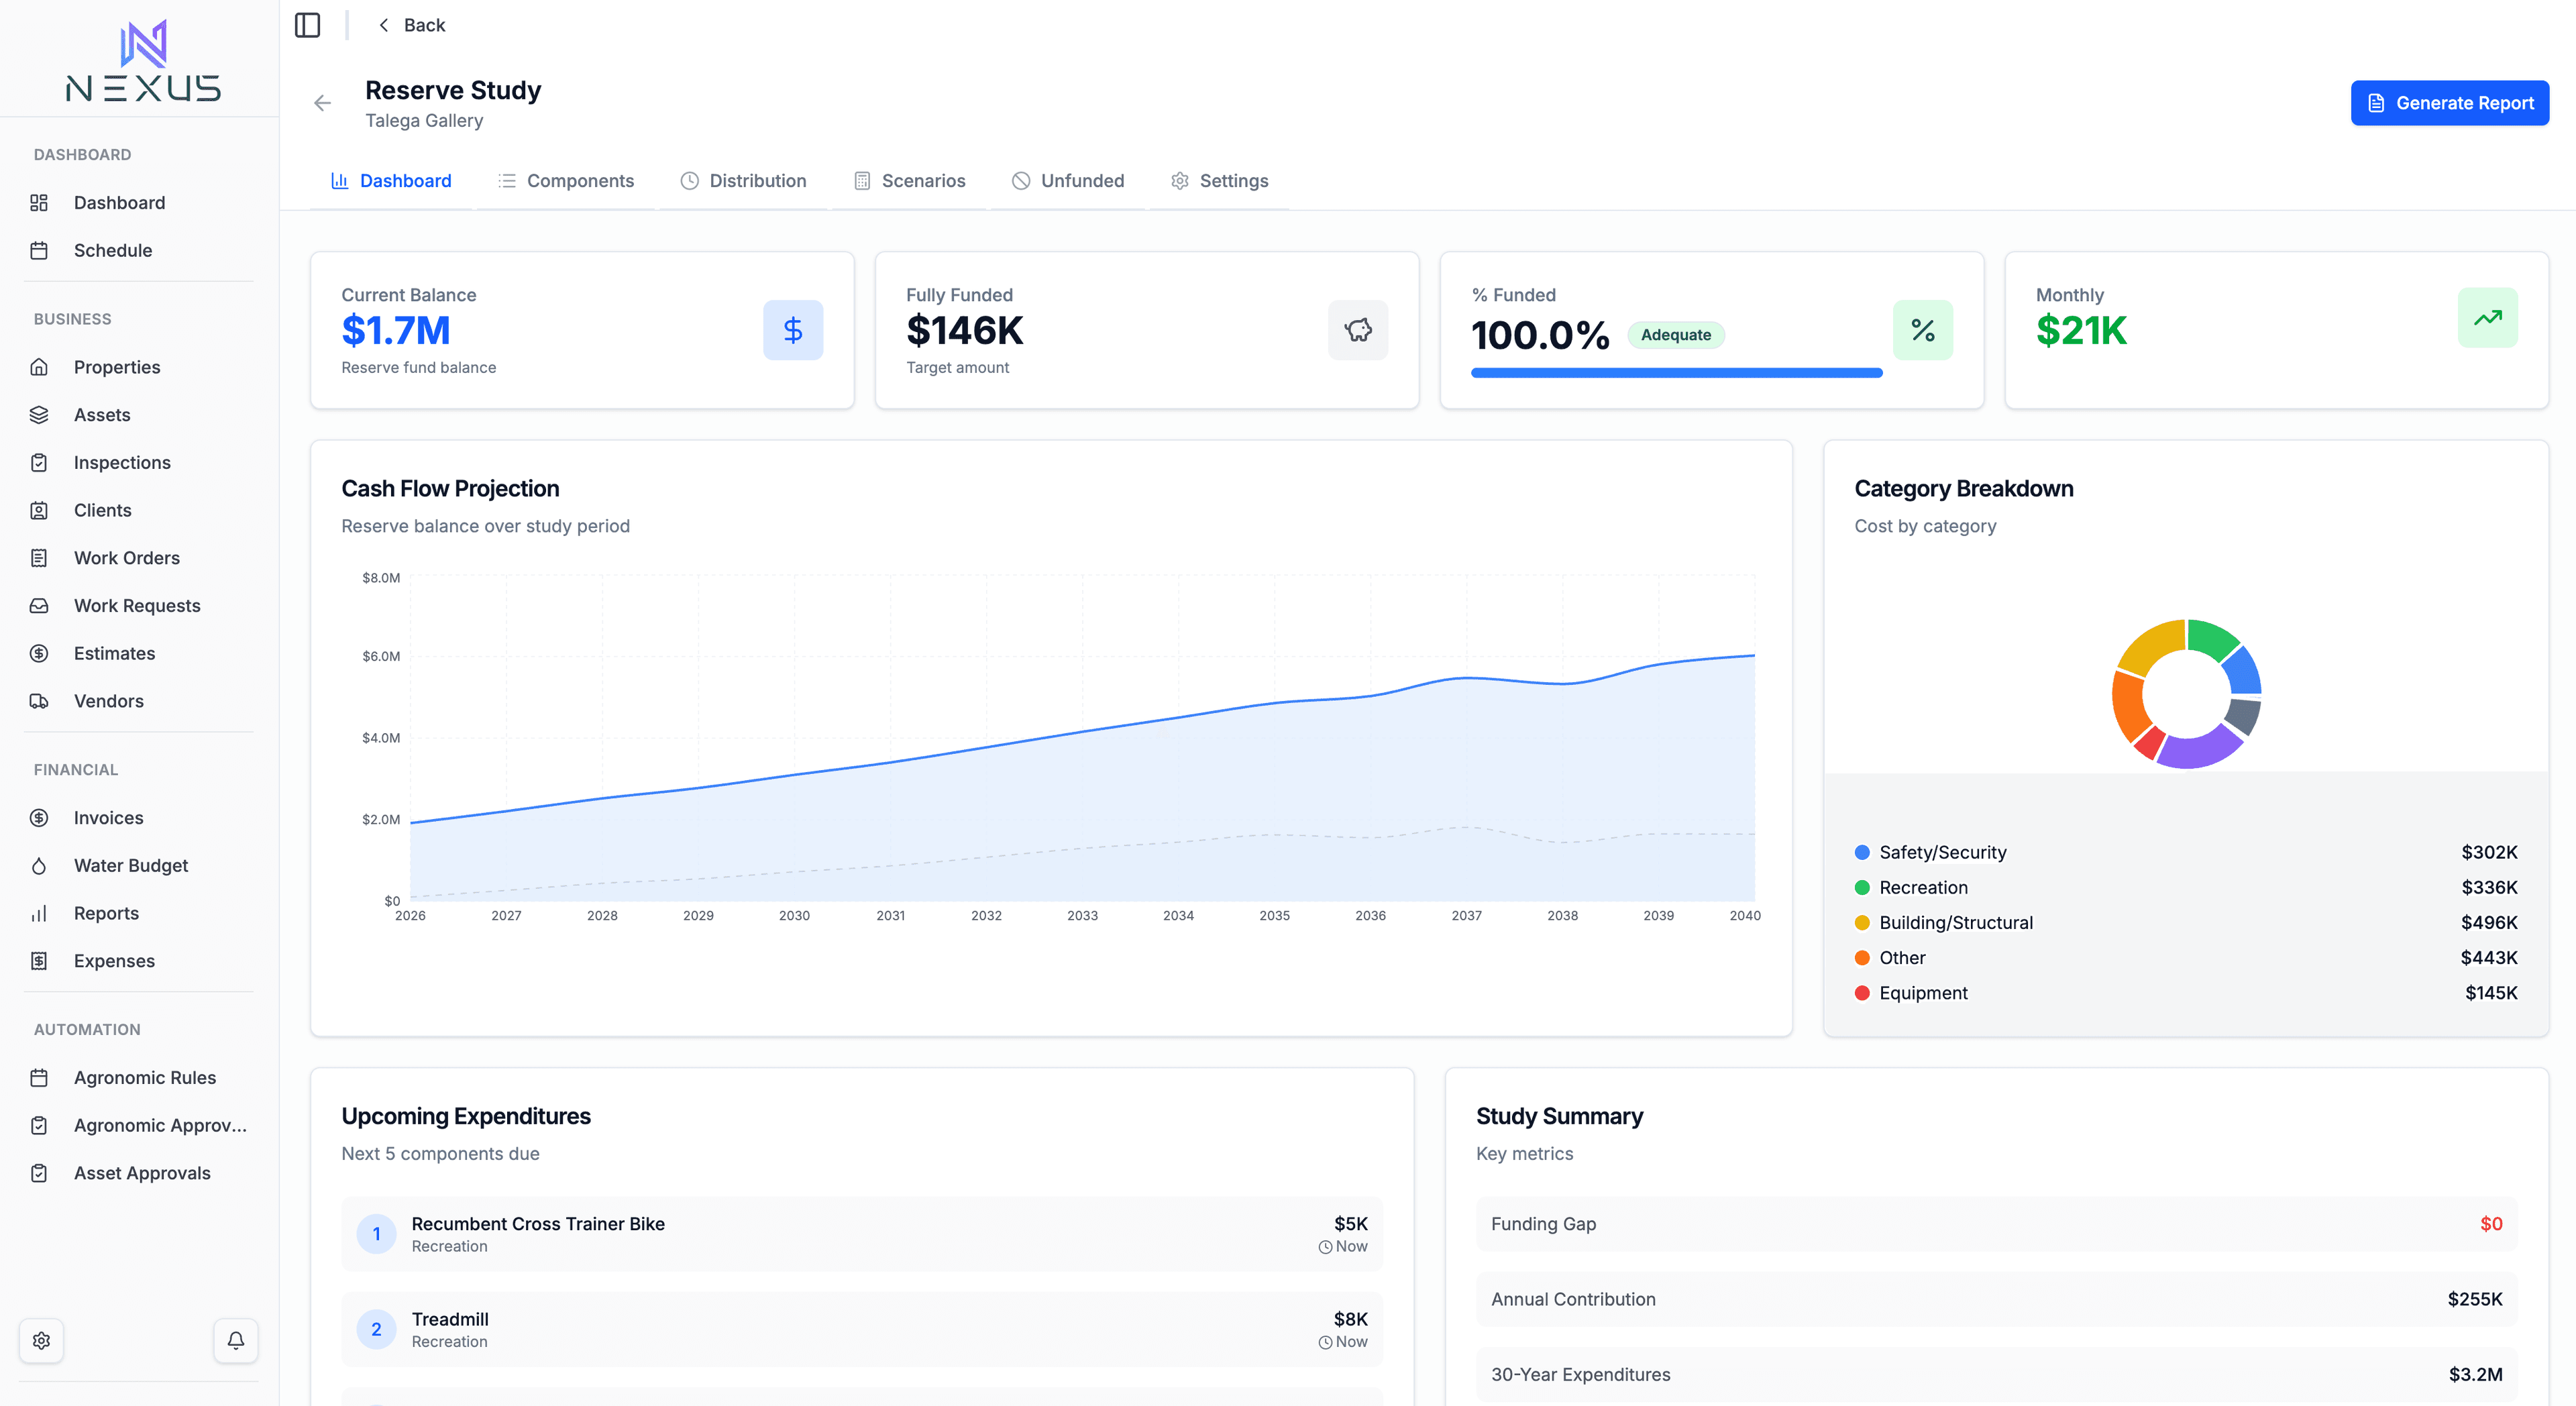This screenshot has height=1406, width=2576.
Task: Open Reports in the Financial section
Action: (106, 913)
